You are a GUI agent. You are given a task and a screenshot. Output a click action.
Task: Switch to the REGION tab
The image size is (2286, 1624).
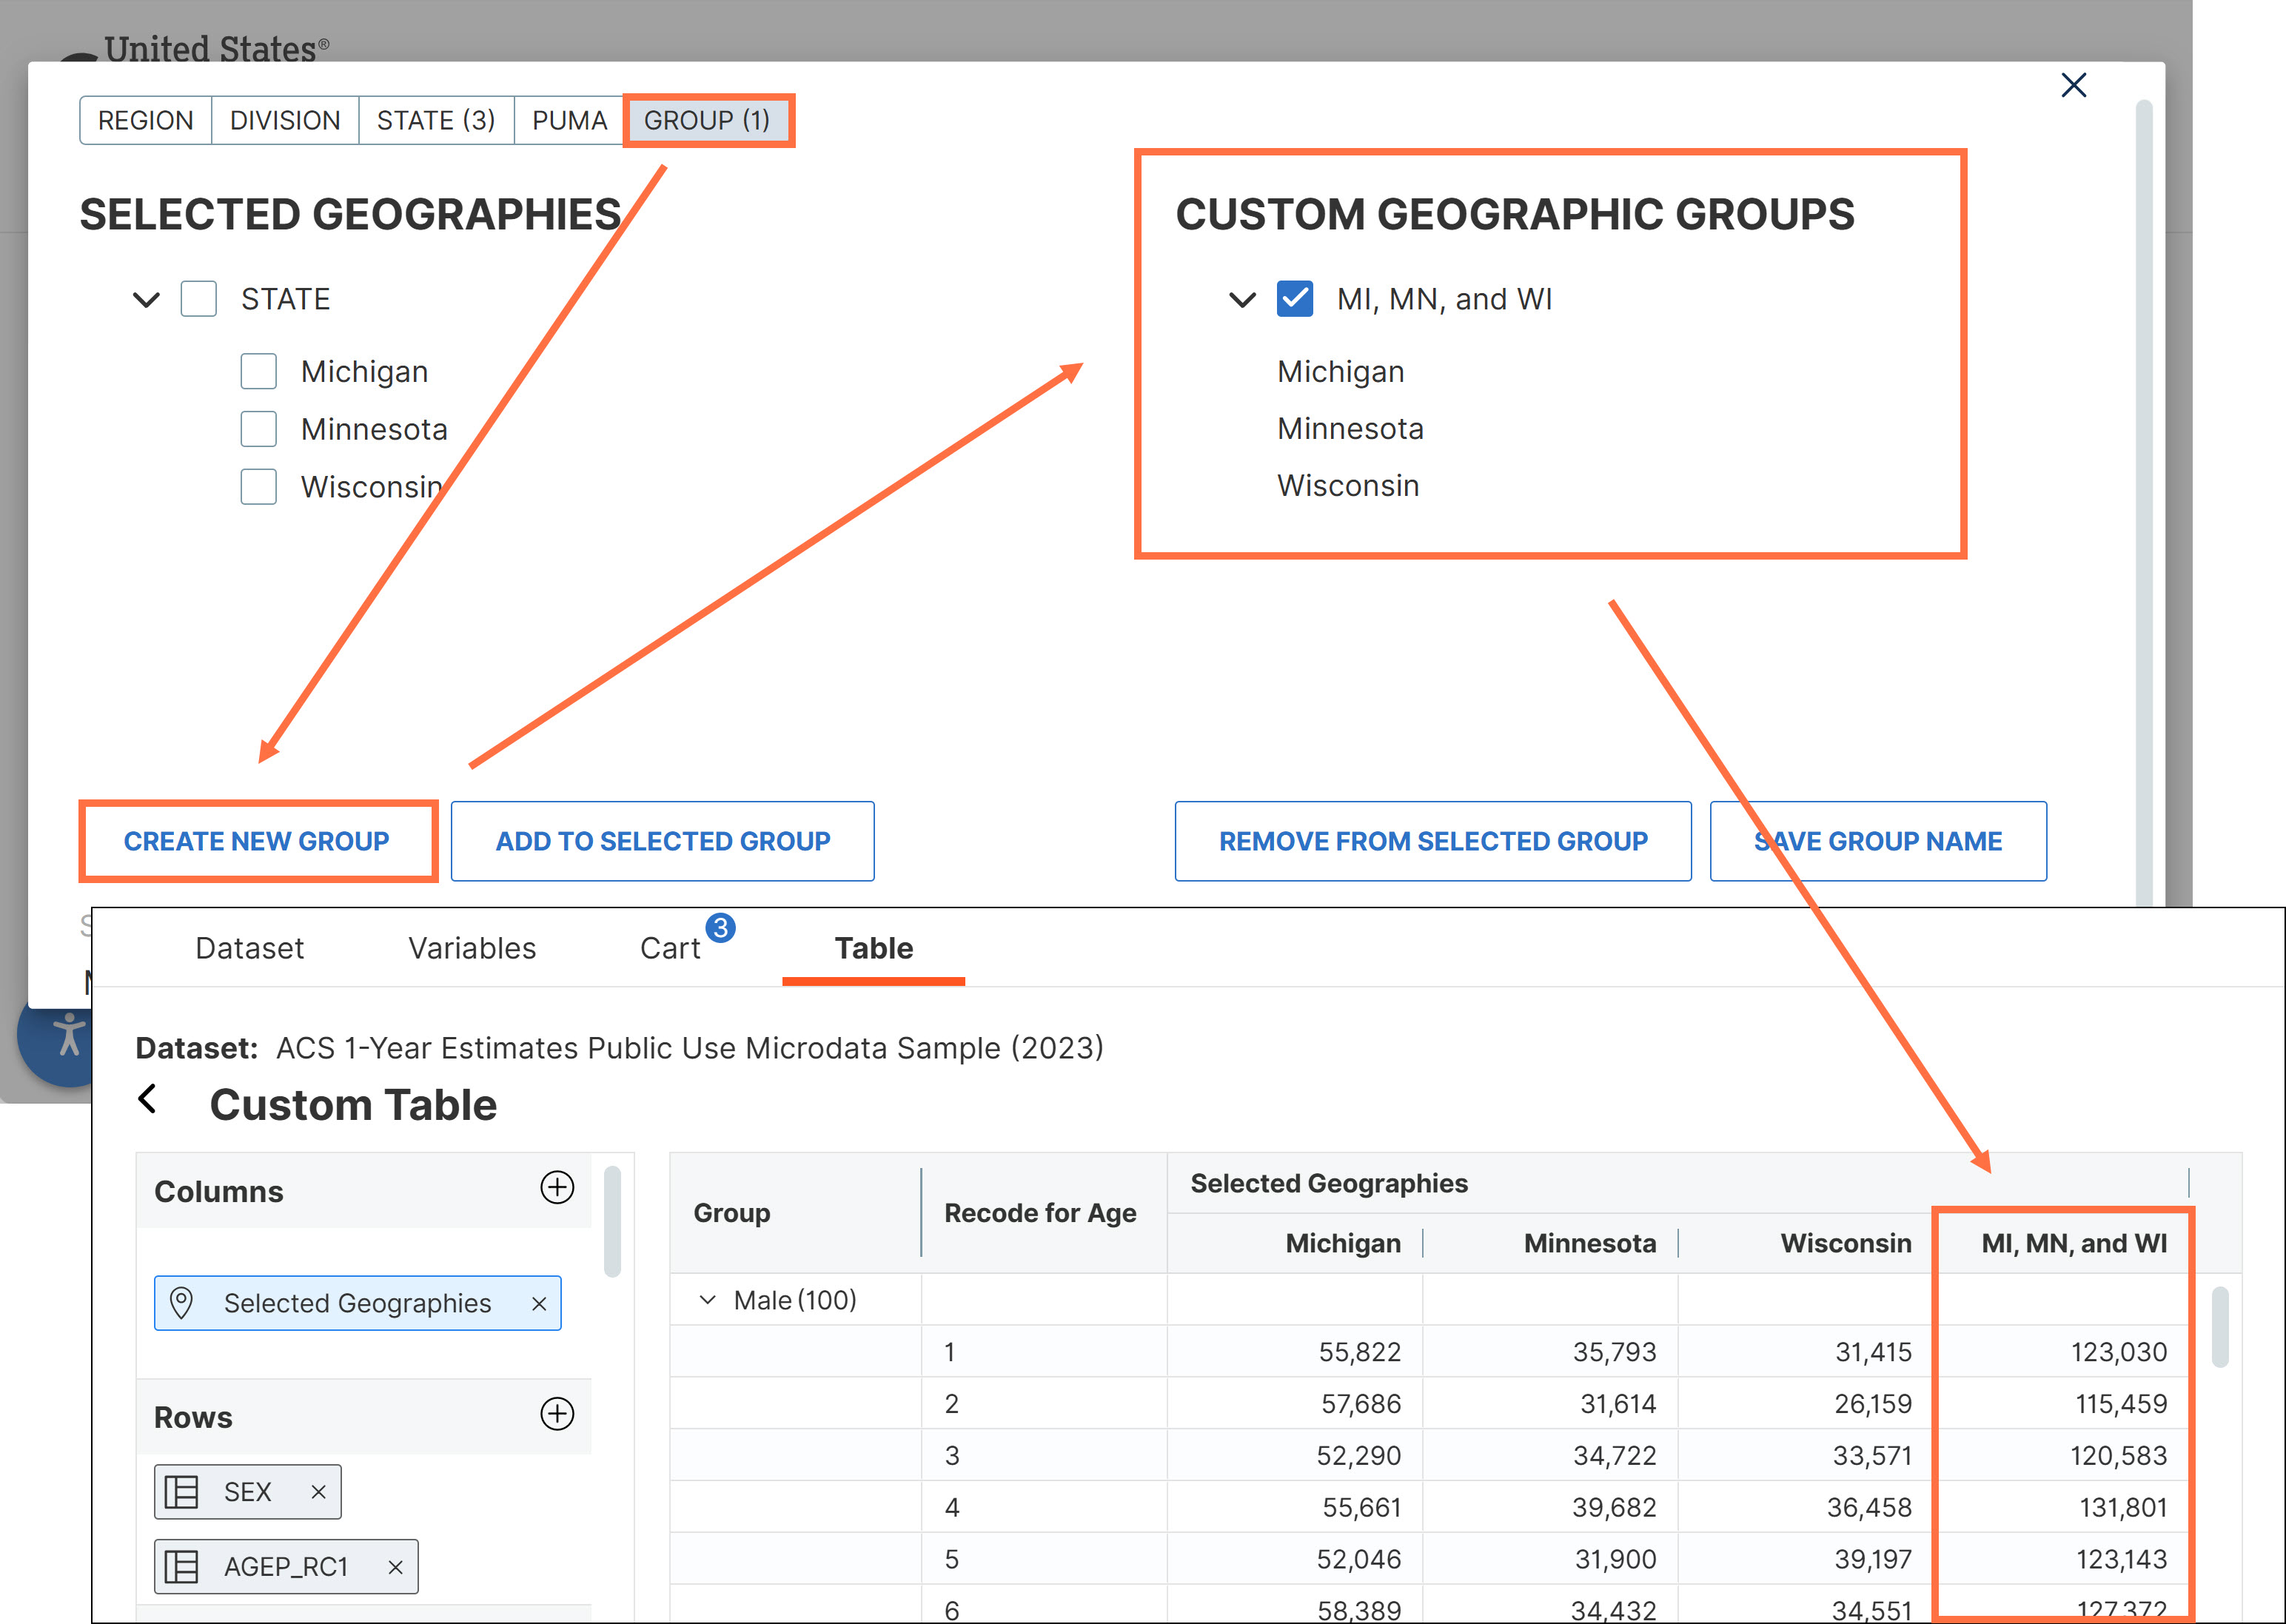point(146,120)
